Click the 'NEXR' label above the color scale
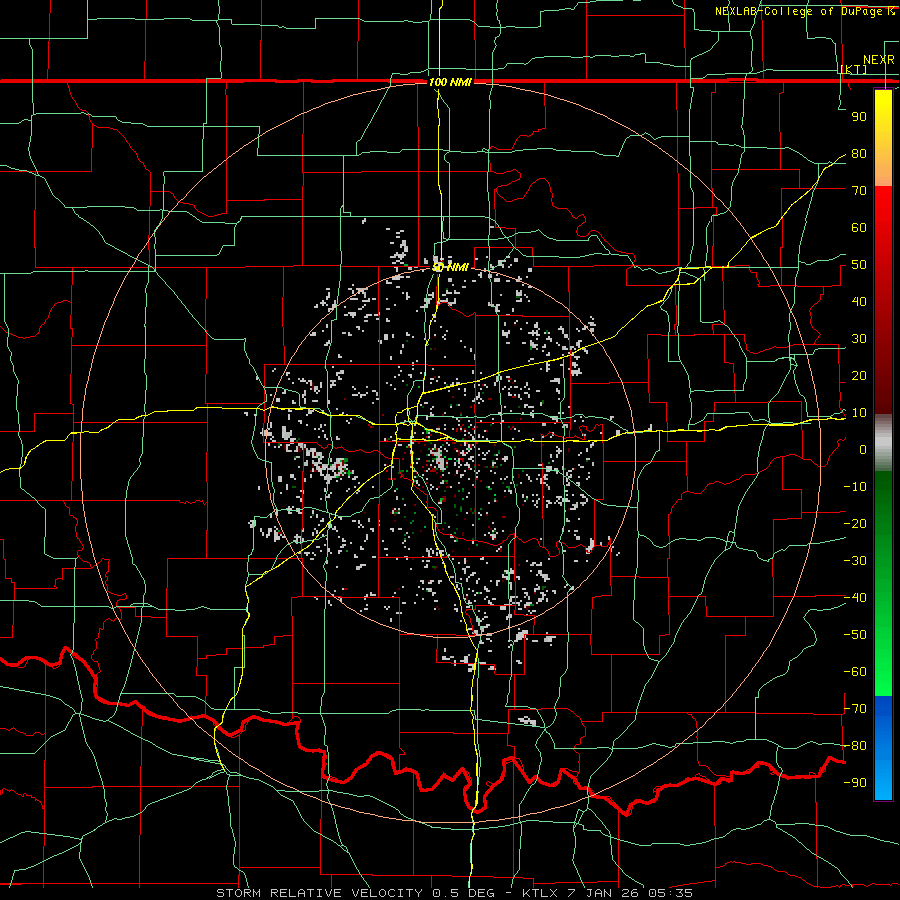Screen dimensions: 900x900 (x=879, y=59)
